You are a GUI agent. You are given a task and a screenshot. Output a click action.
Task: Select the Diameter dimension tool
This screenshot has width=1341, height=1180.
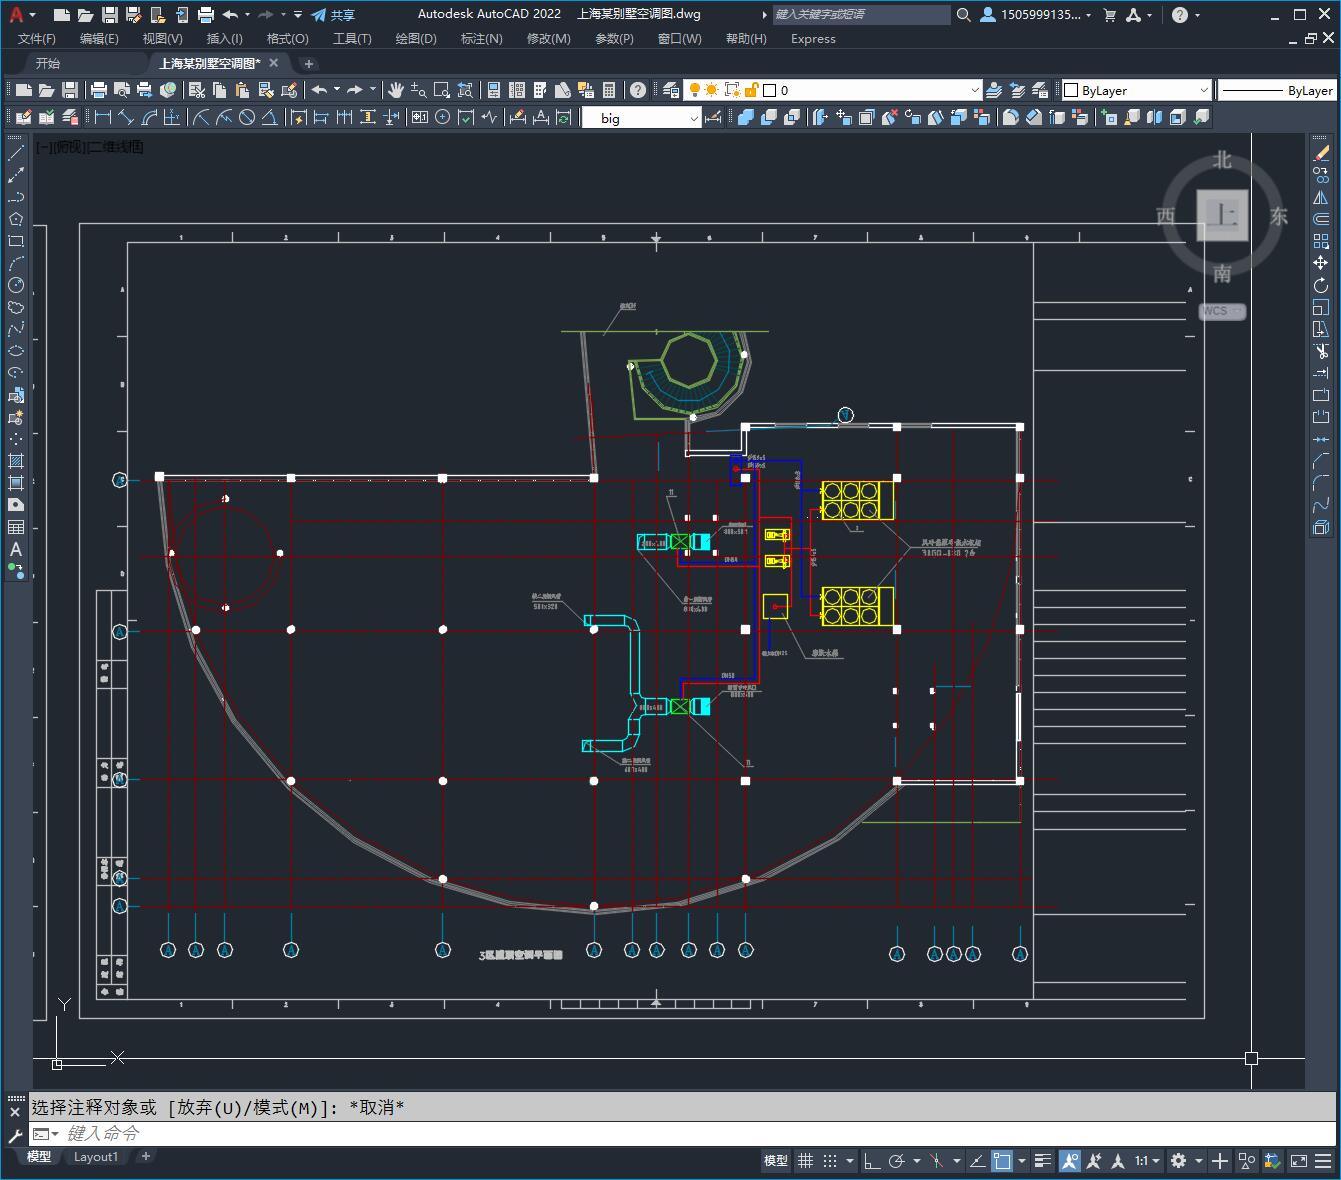tap(246, 117)
